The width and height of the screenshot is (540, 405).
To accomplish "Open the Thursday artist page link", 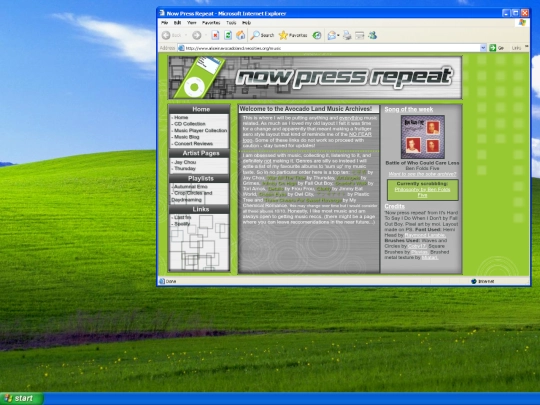I will tap(185, 168).
